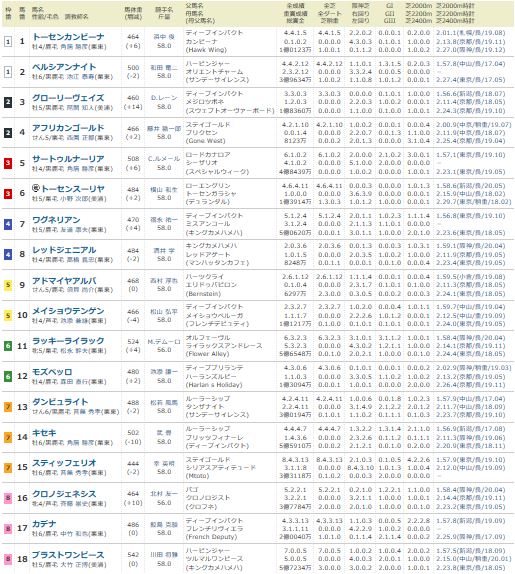This screenshot has height=574, width=515.
Task: Select ブラストワンピース horse link
Action: pyautogui.click(x=68, y=554)
